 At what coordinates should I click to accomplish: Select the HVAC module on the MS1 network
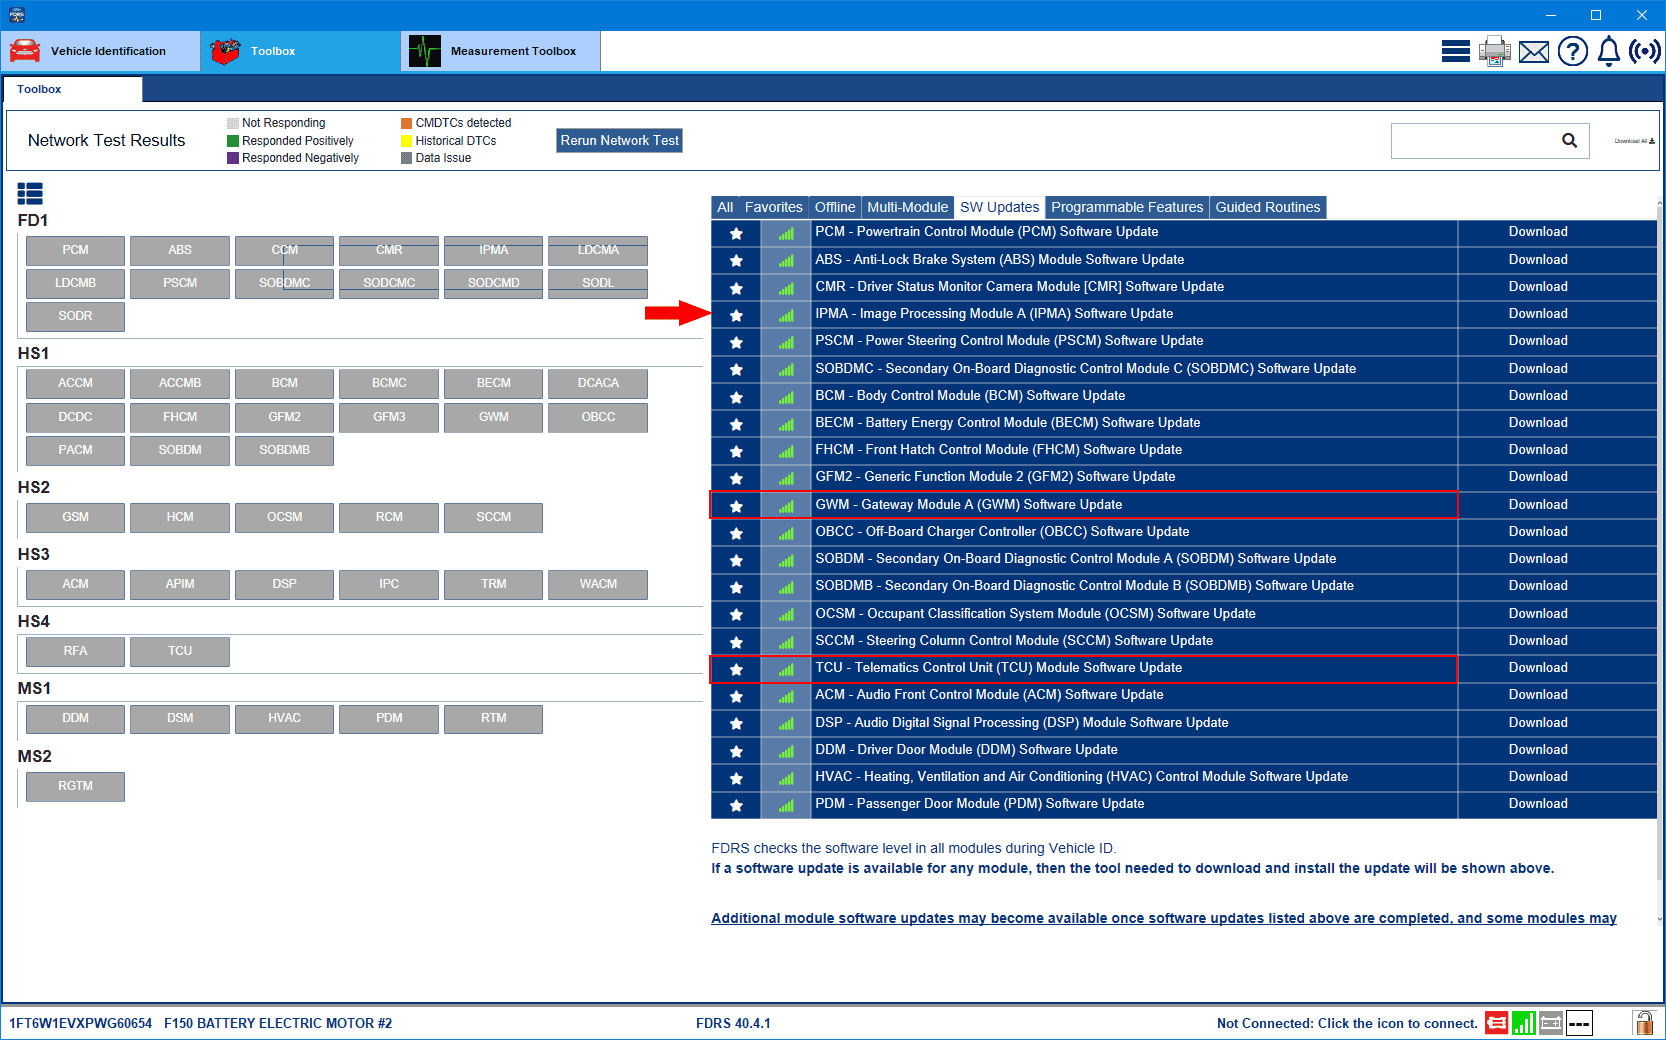(x=284, y=718)
